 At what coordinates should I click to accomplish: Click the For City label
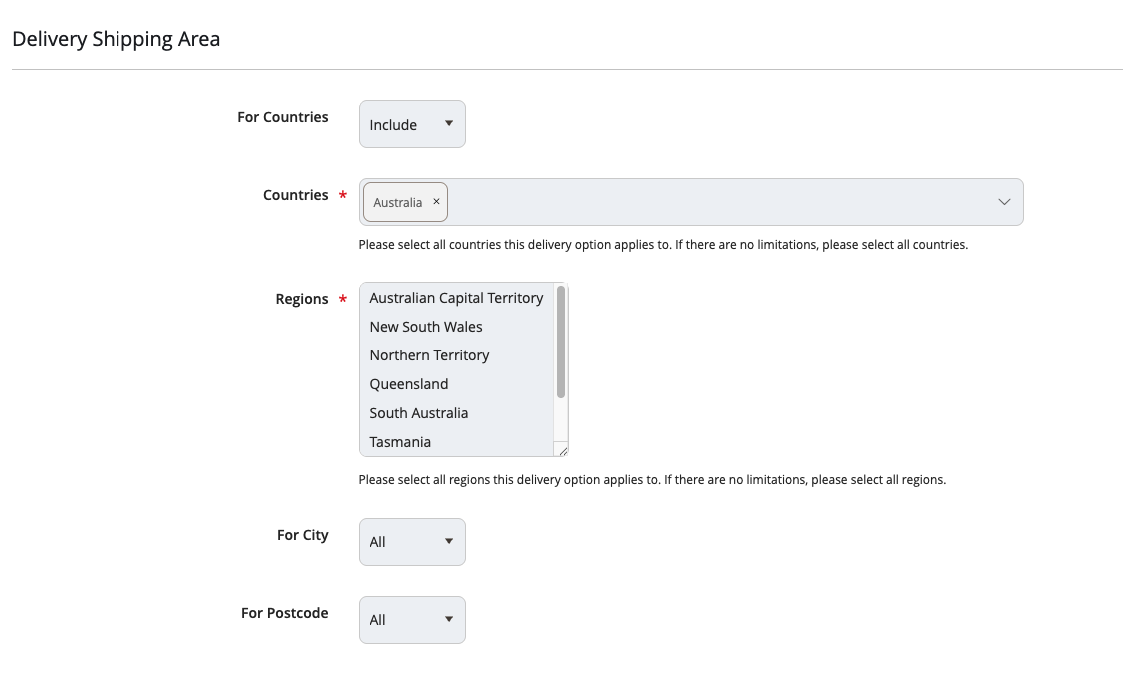click(x=302, y=535)
